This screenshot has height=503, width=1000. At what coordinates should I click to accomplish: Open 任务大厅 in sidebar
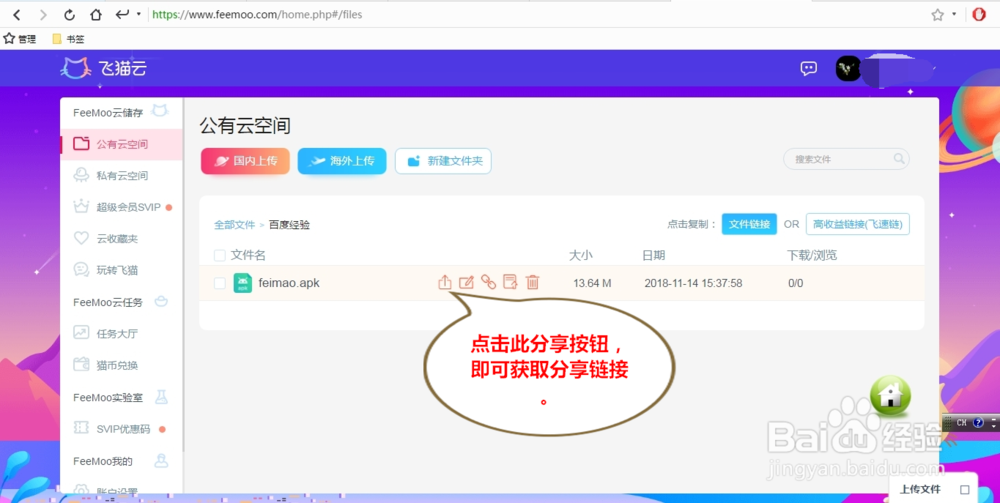pyautogui.click(x=121, y=333)
